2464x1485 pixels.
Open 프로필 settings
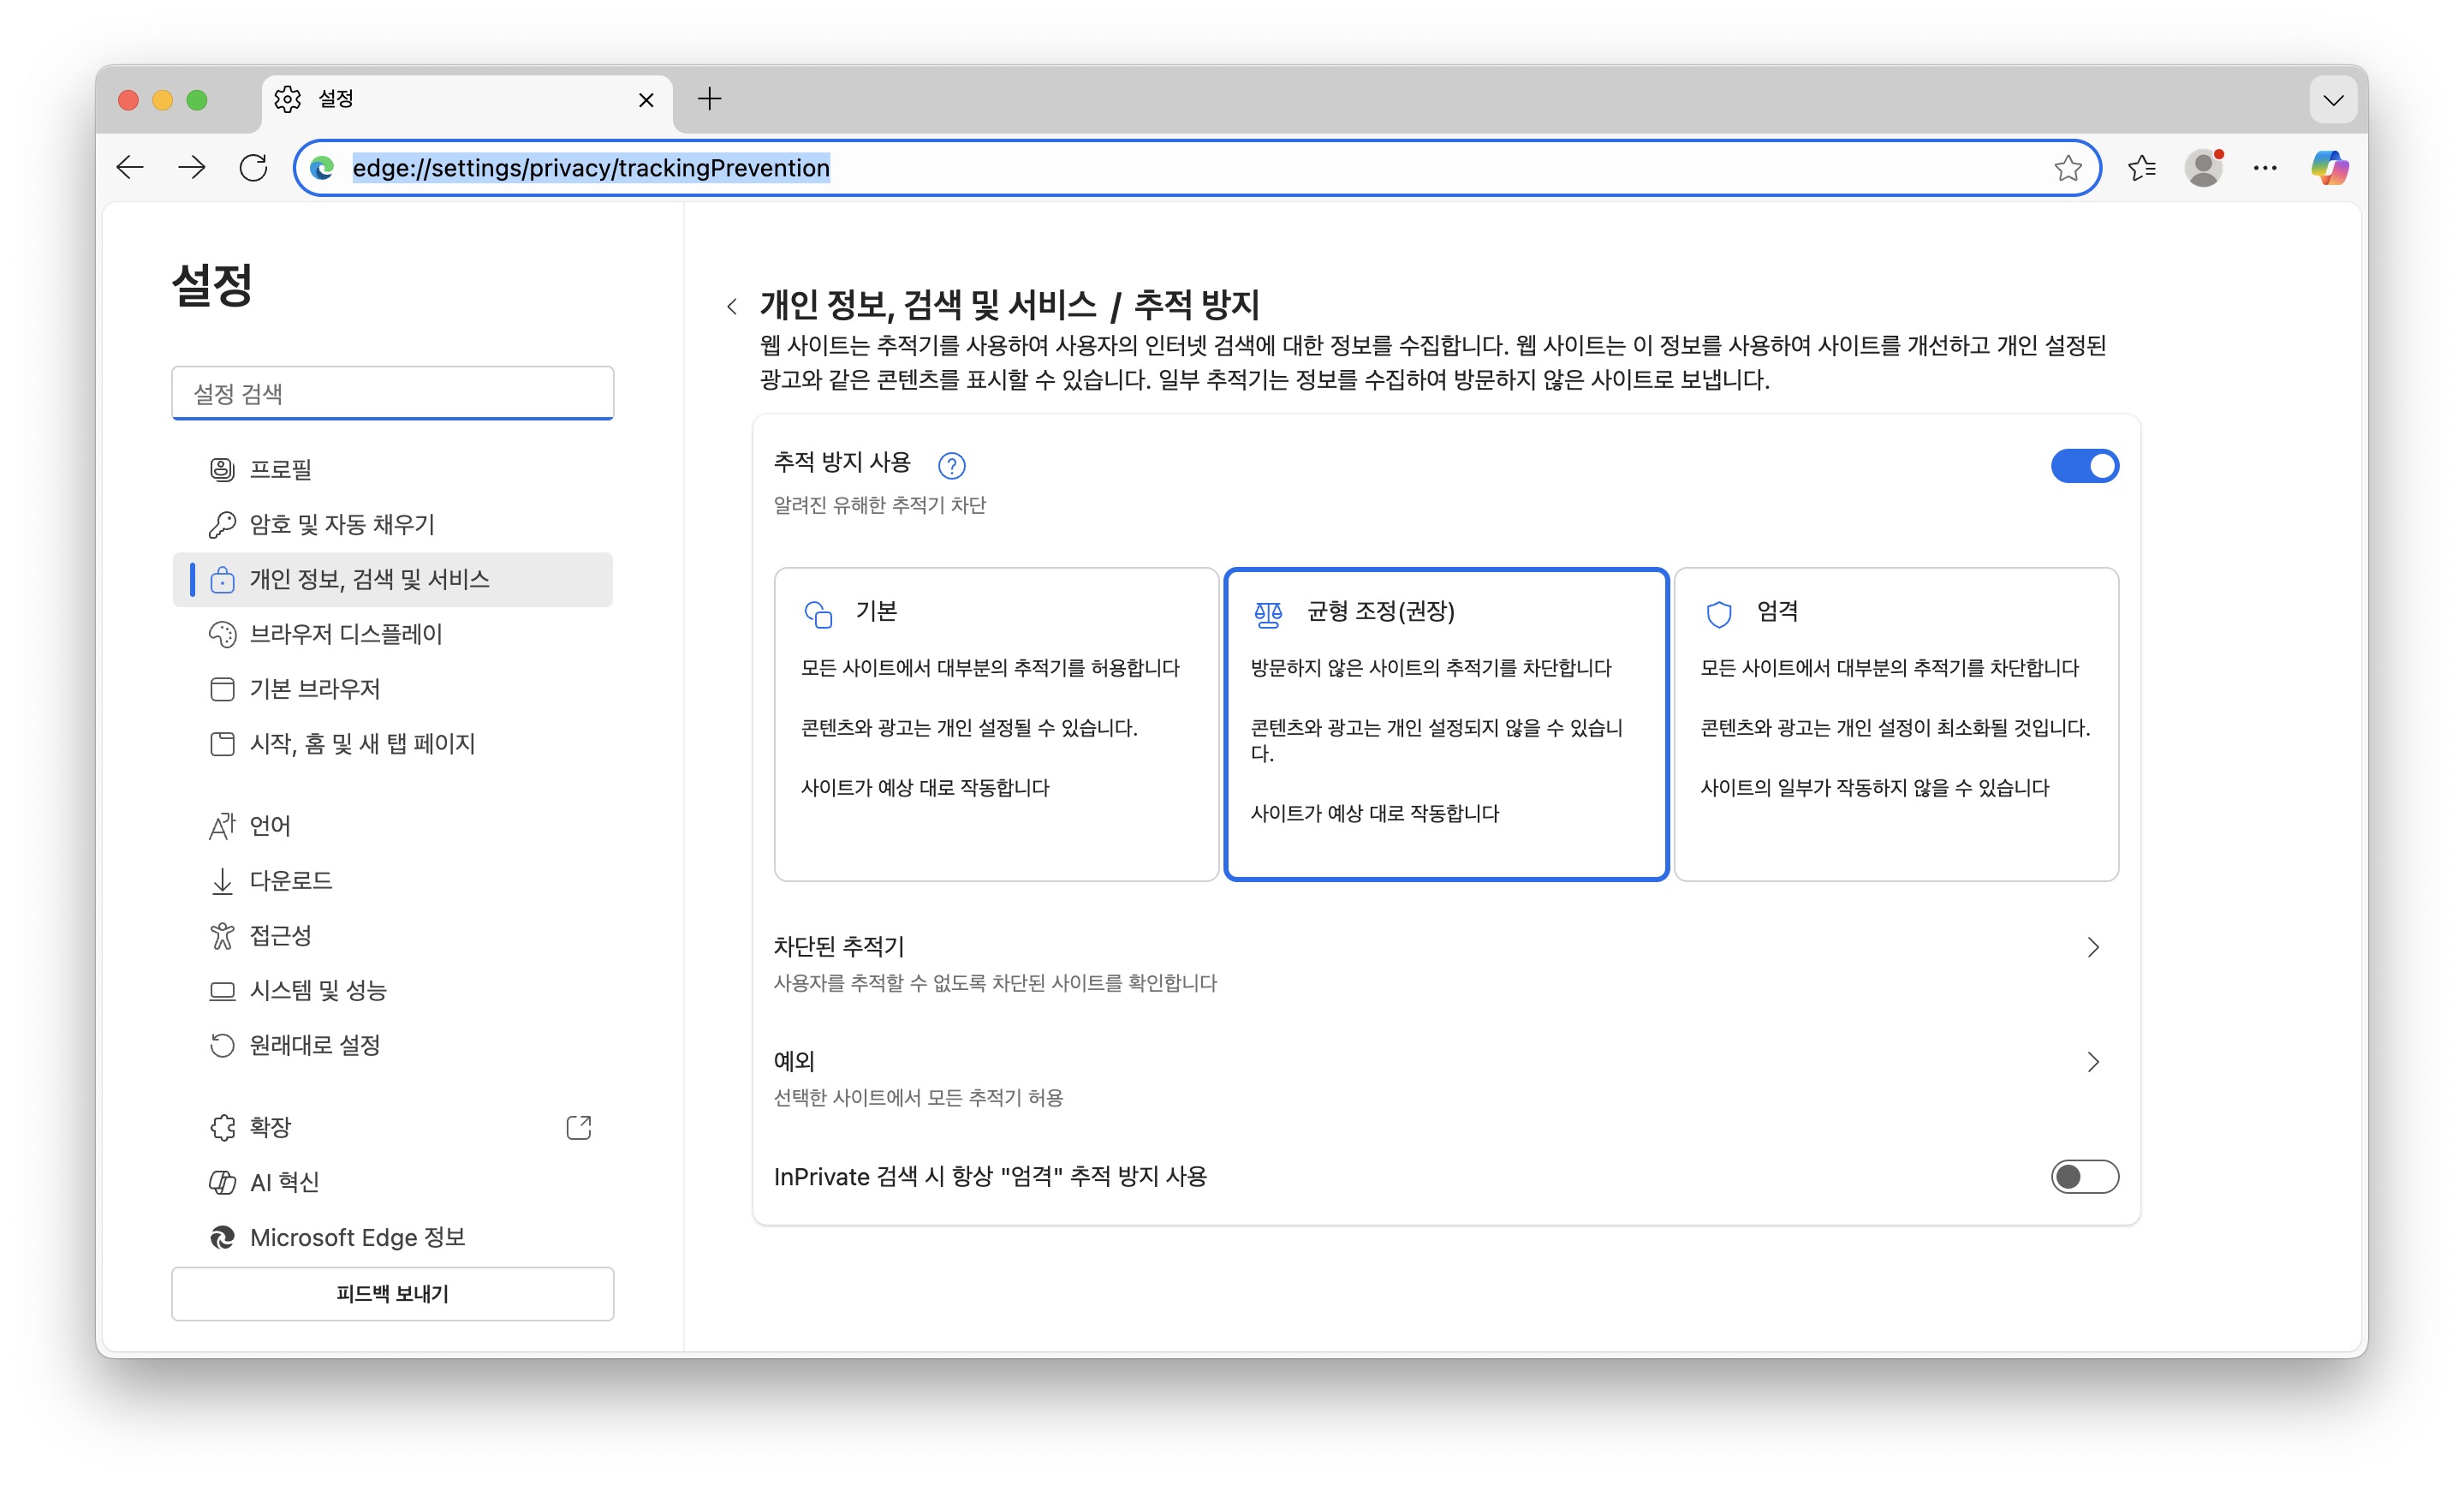click(392, 469)
